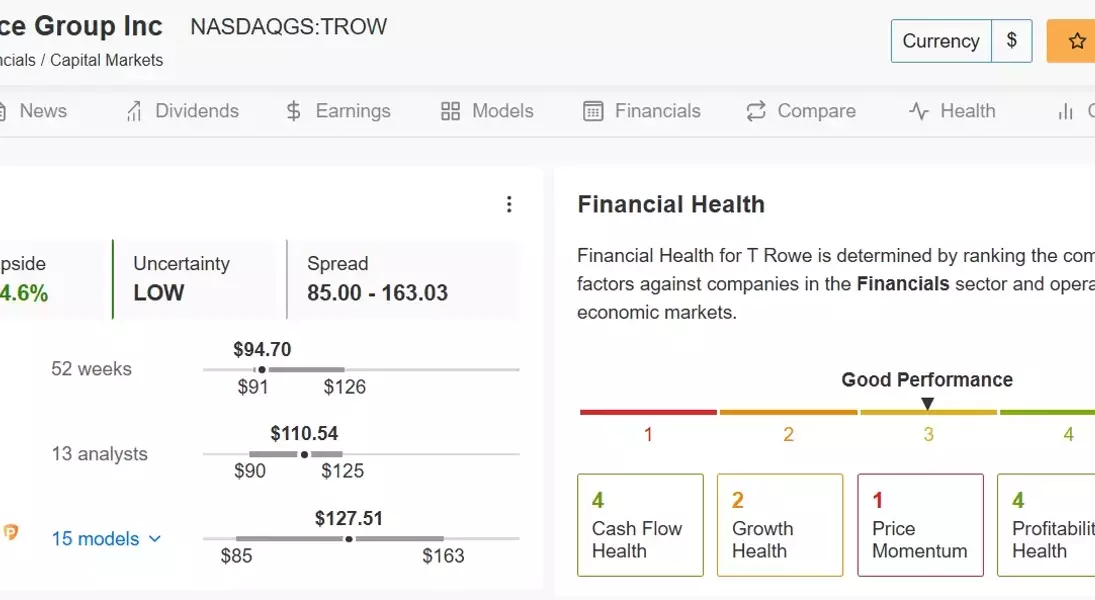Screen dimensions: 1095x600
Task: Click the Models grid icon
Action: click(x=450, y=112)
